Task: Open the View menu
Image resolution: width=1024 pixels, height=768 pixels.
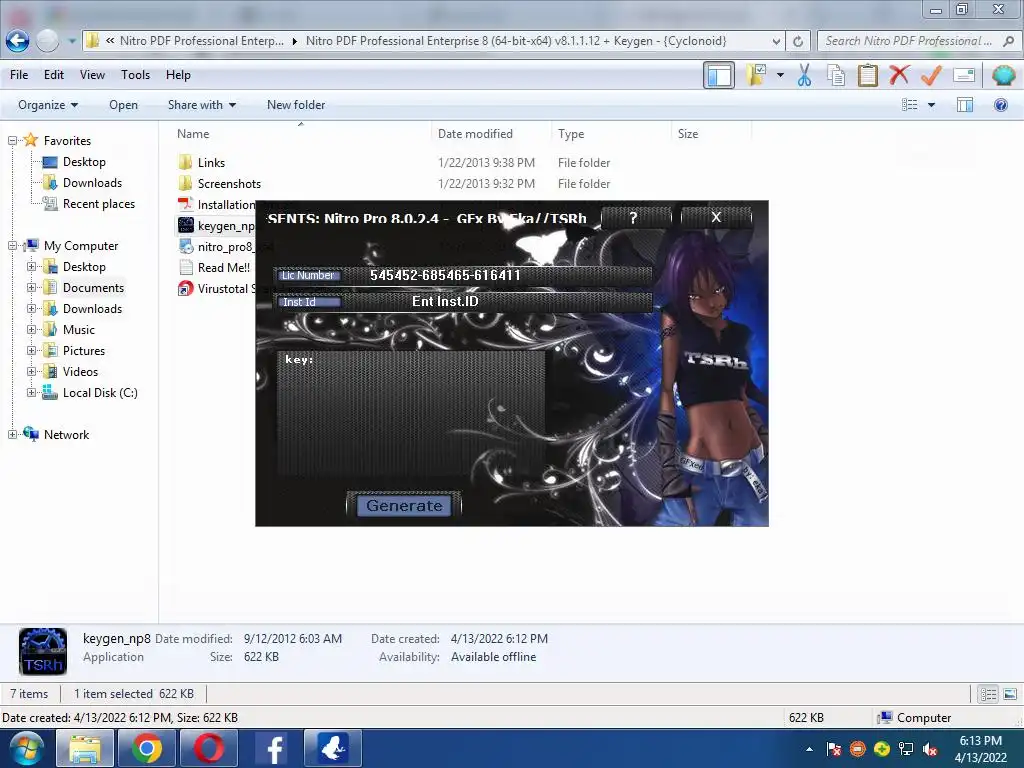Action: 92,74
